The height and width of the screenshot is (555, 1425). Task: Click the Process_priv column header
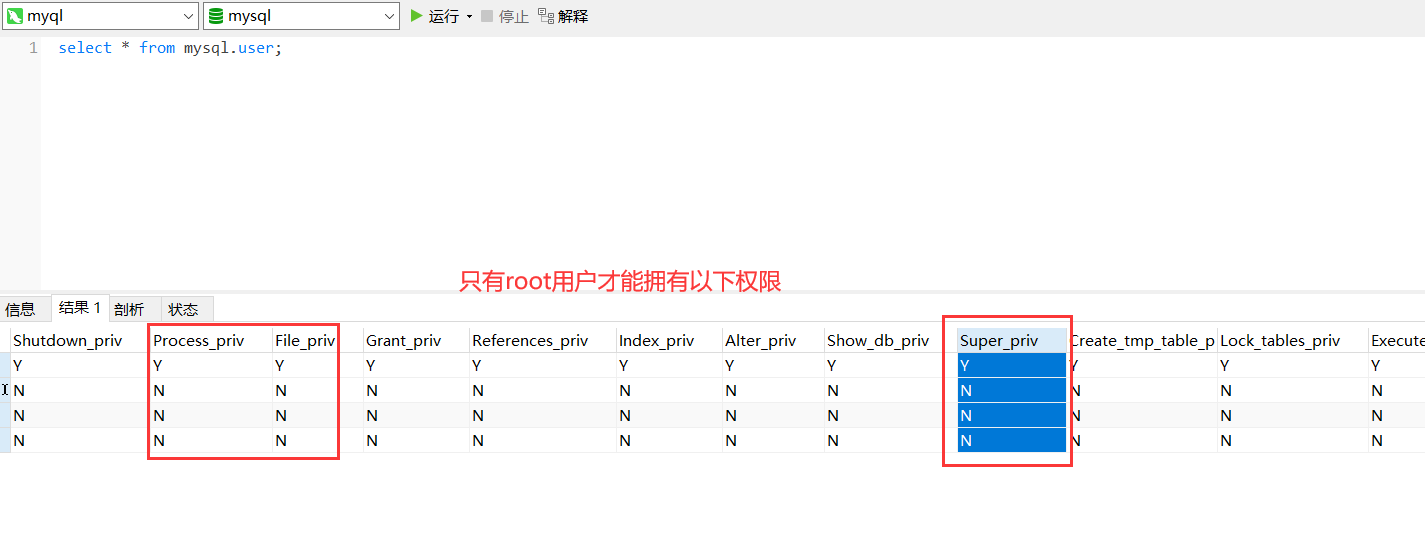(198, 341)
